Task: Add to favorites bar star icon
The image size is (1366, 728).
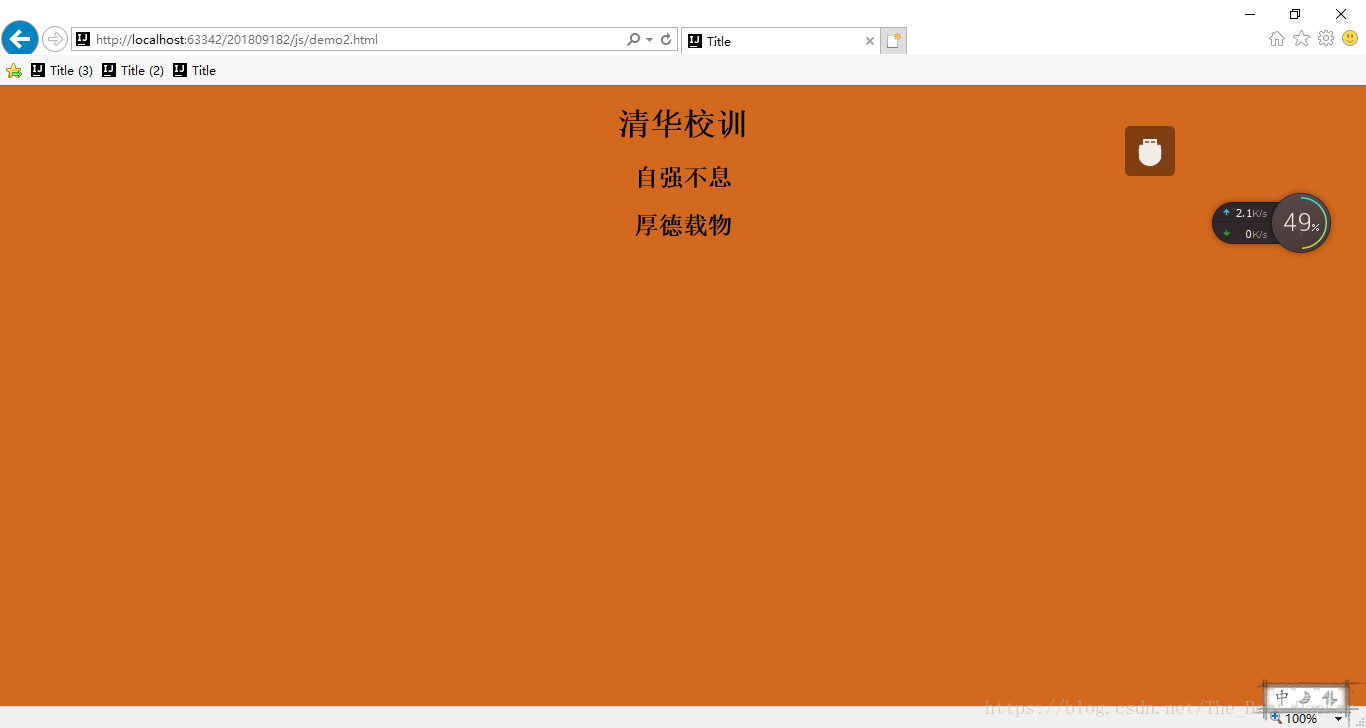Action: pyautogui.click(x=14, y=70)
